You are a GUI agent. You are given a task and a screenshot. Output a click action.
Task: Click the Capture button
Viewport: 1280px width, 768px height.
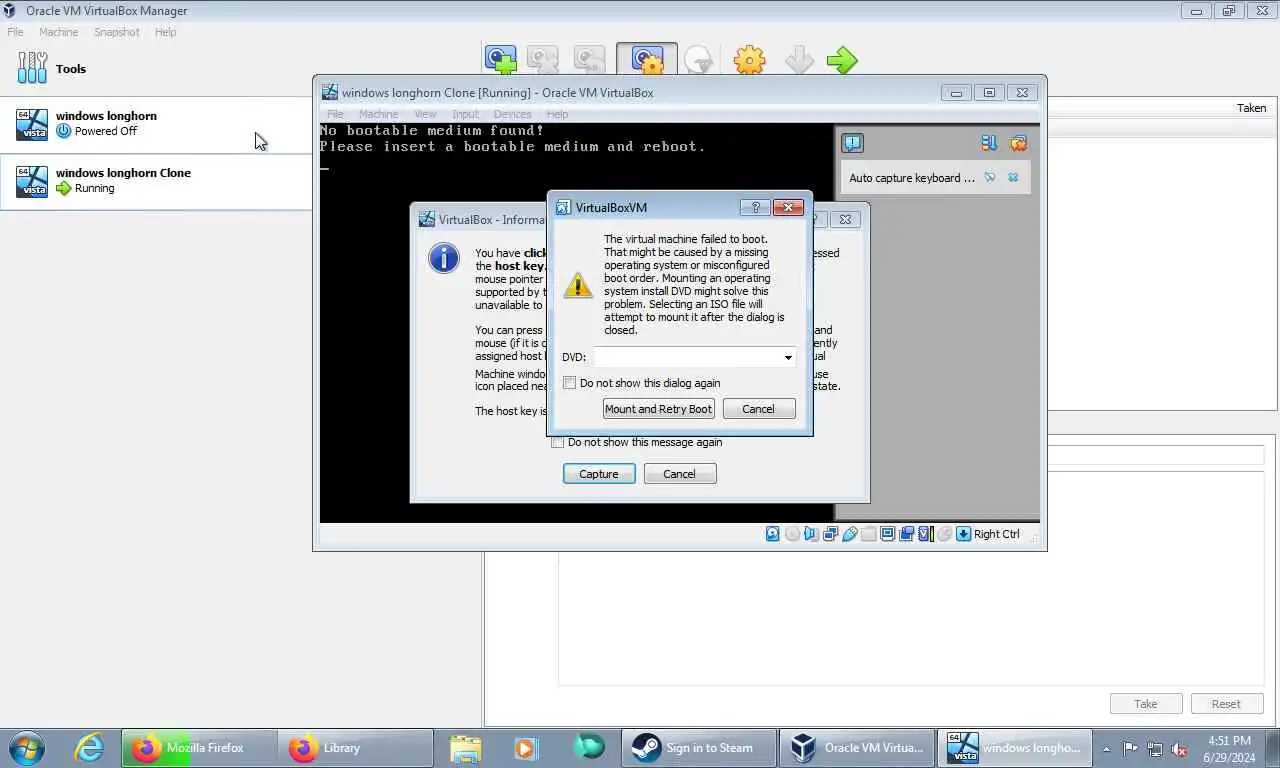click(x=599, y=474)
